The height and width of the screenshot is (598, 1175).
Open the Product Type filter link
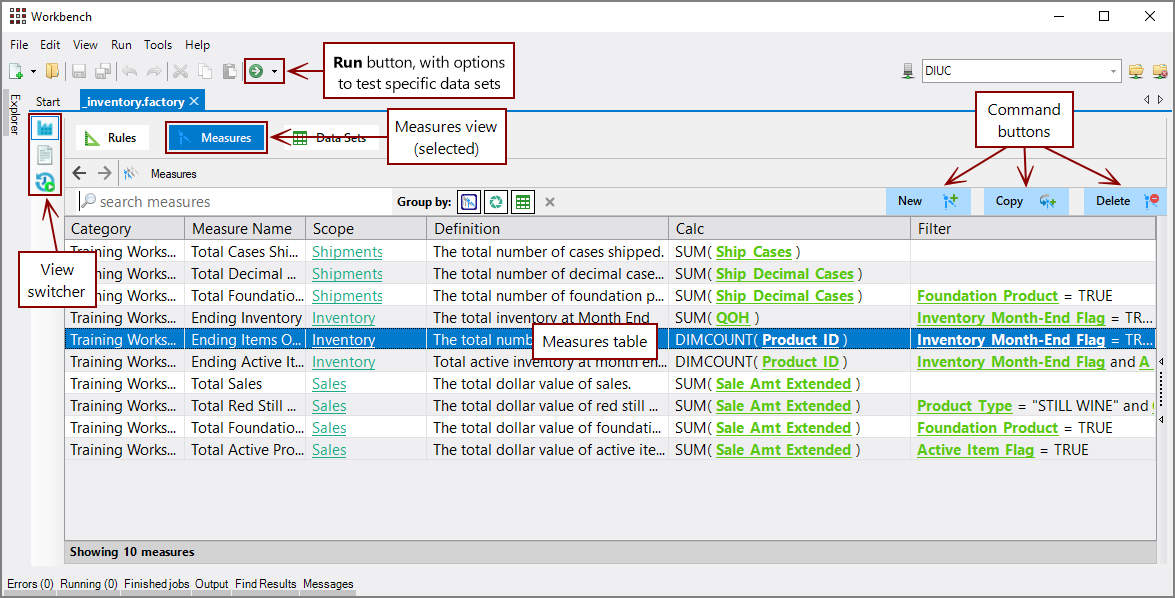click(964, 405)
